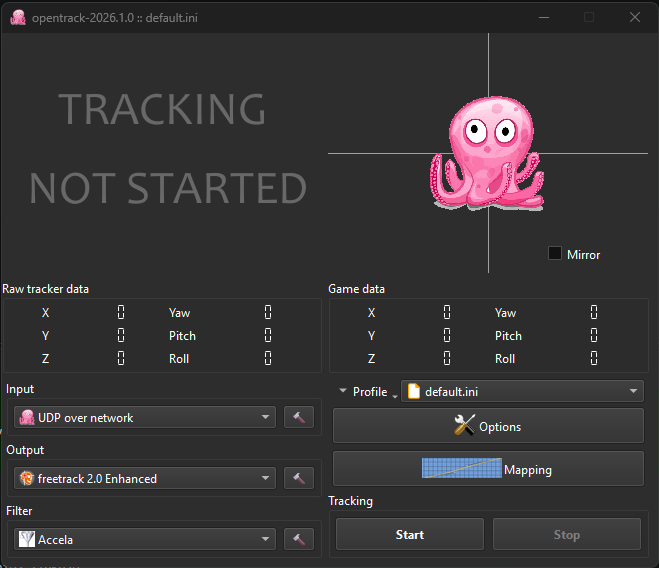The width and height of the screenshot is (659, 568).
Task: Click 'Raw tracker data' heading
Action: point(45,289)
